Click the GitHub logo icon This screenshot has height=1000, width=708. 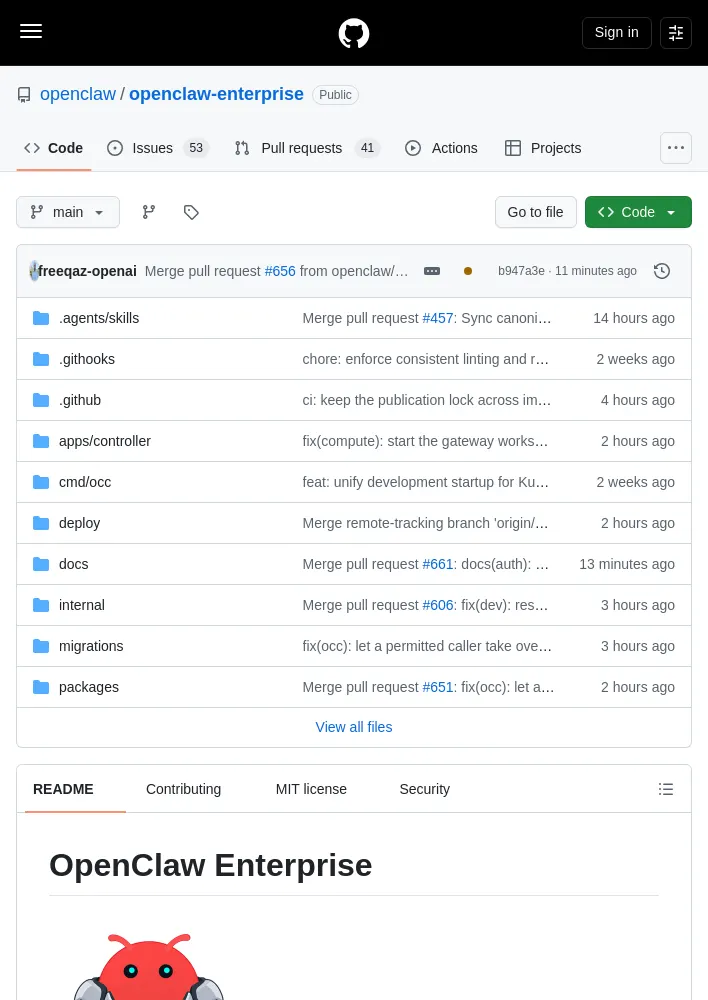[354, 33]
